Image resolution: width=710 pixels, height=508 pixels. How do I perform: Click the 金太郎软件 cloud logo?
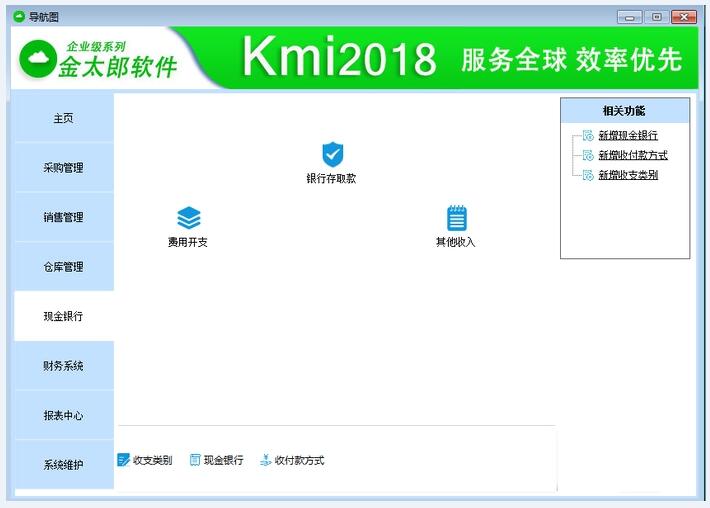[37, 59]
